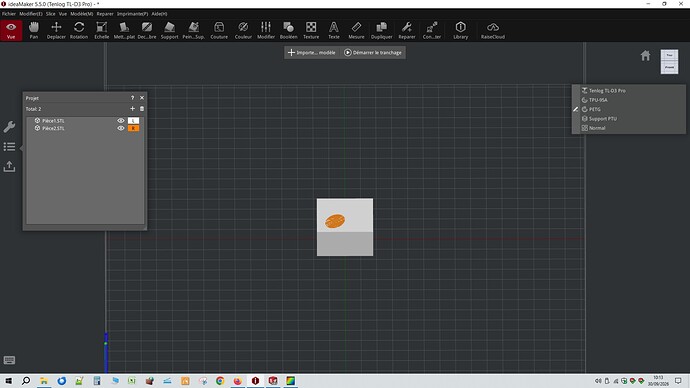Select the Deplacer move tool

pos(56,30)
